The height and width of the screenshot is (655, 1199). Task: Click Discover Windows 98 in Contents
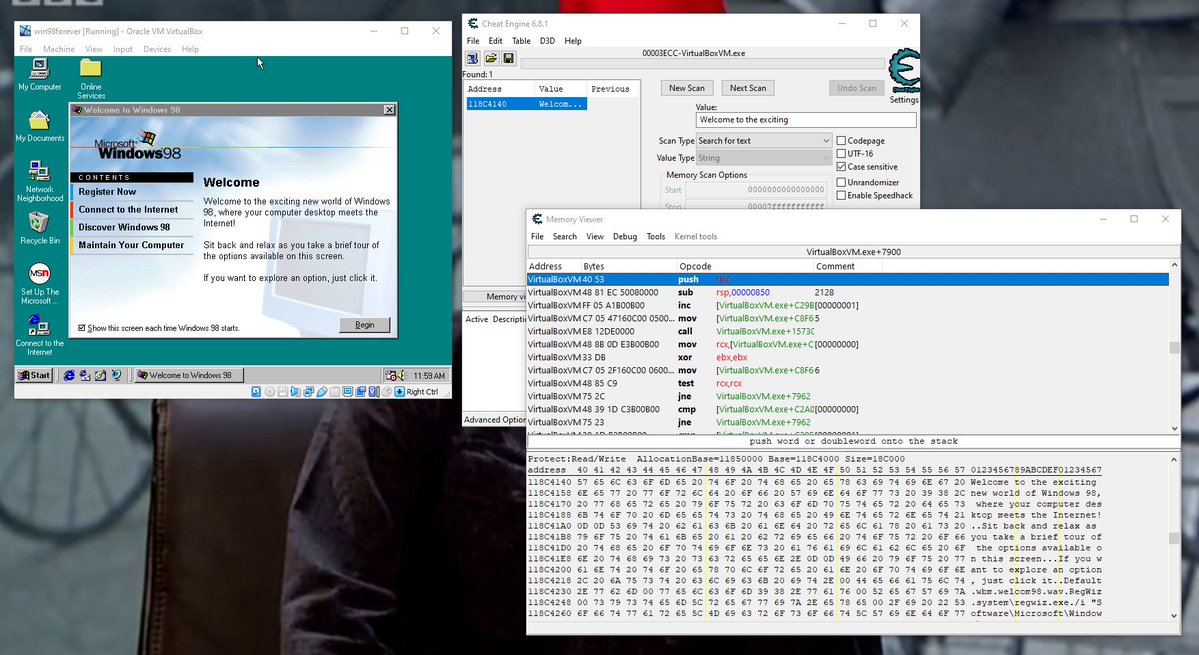pos(132,227)
